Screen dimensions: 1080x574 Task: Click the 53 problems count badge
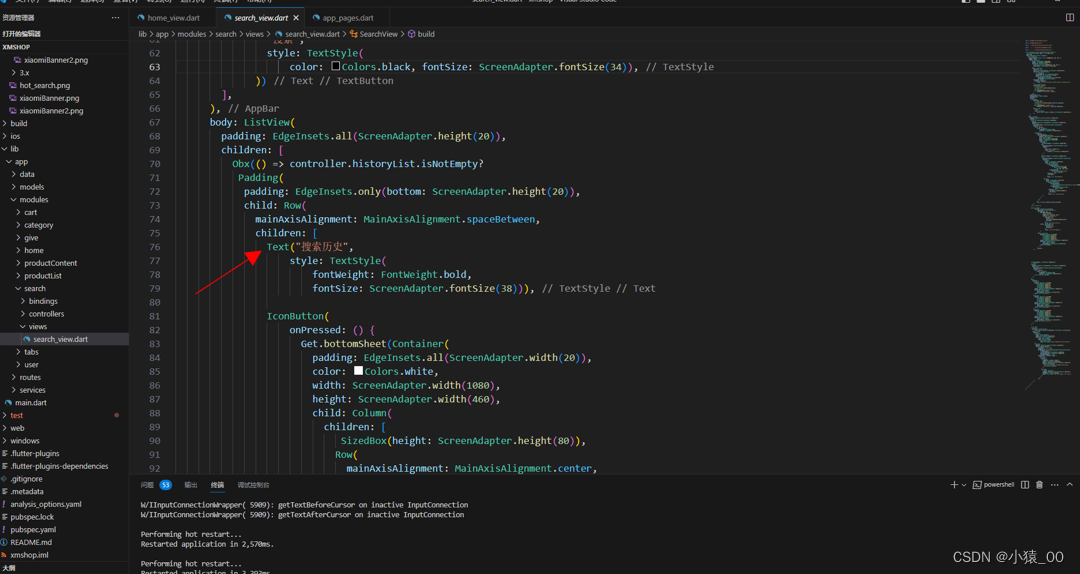pyautogui.click(x=165, y=485)
